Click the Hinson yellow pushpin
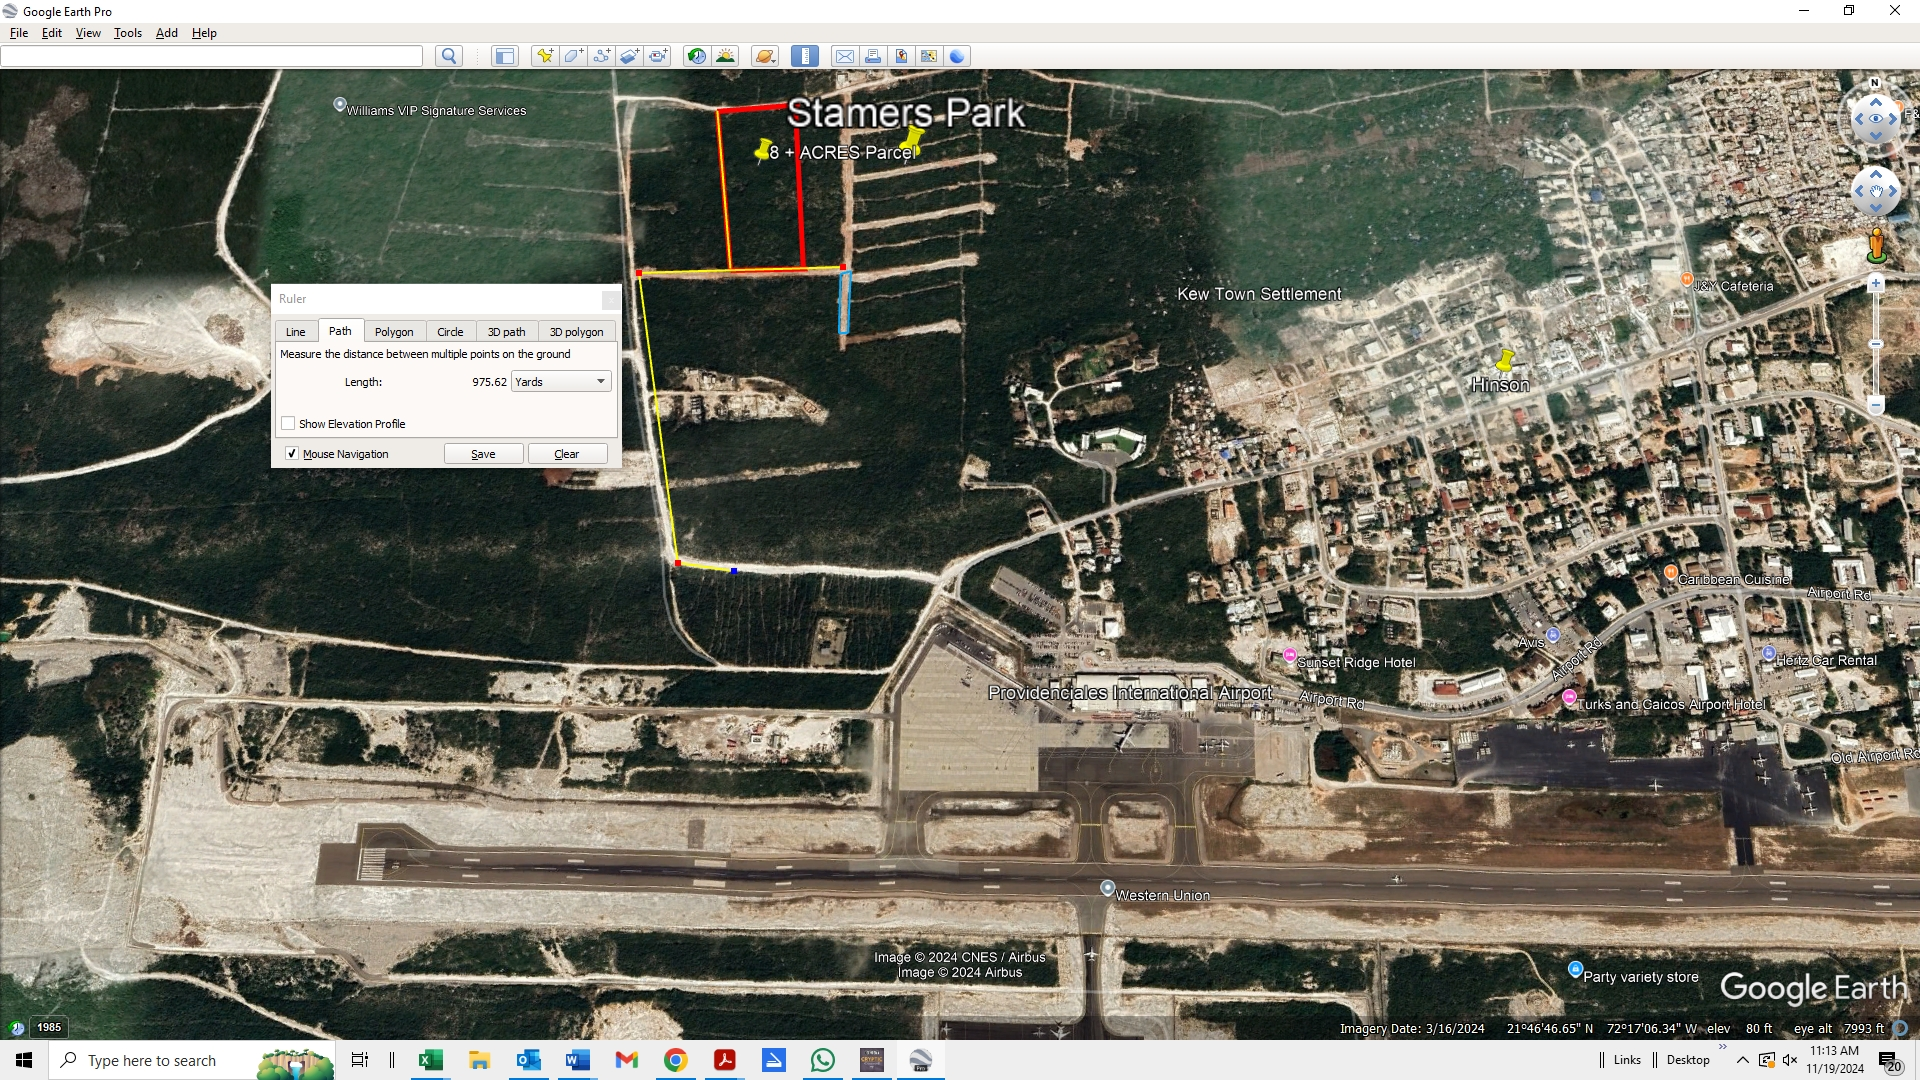The image size is (1920, 1080). (x=1505, y=359)
